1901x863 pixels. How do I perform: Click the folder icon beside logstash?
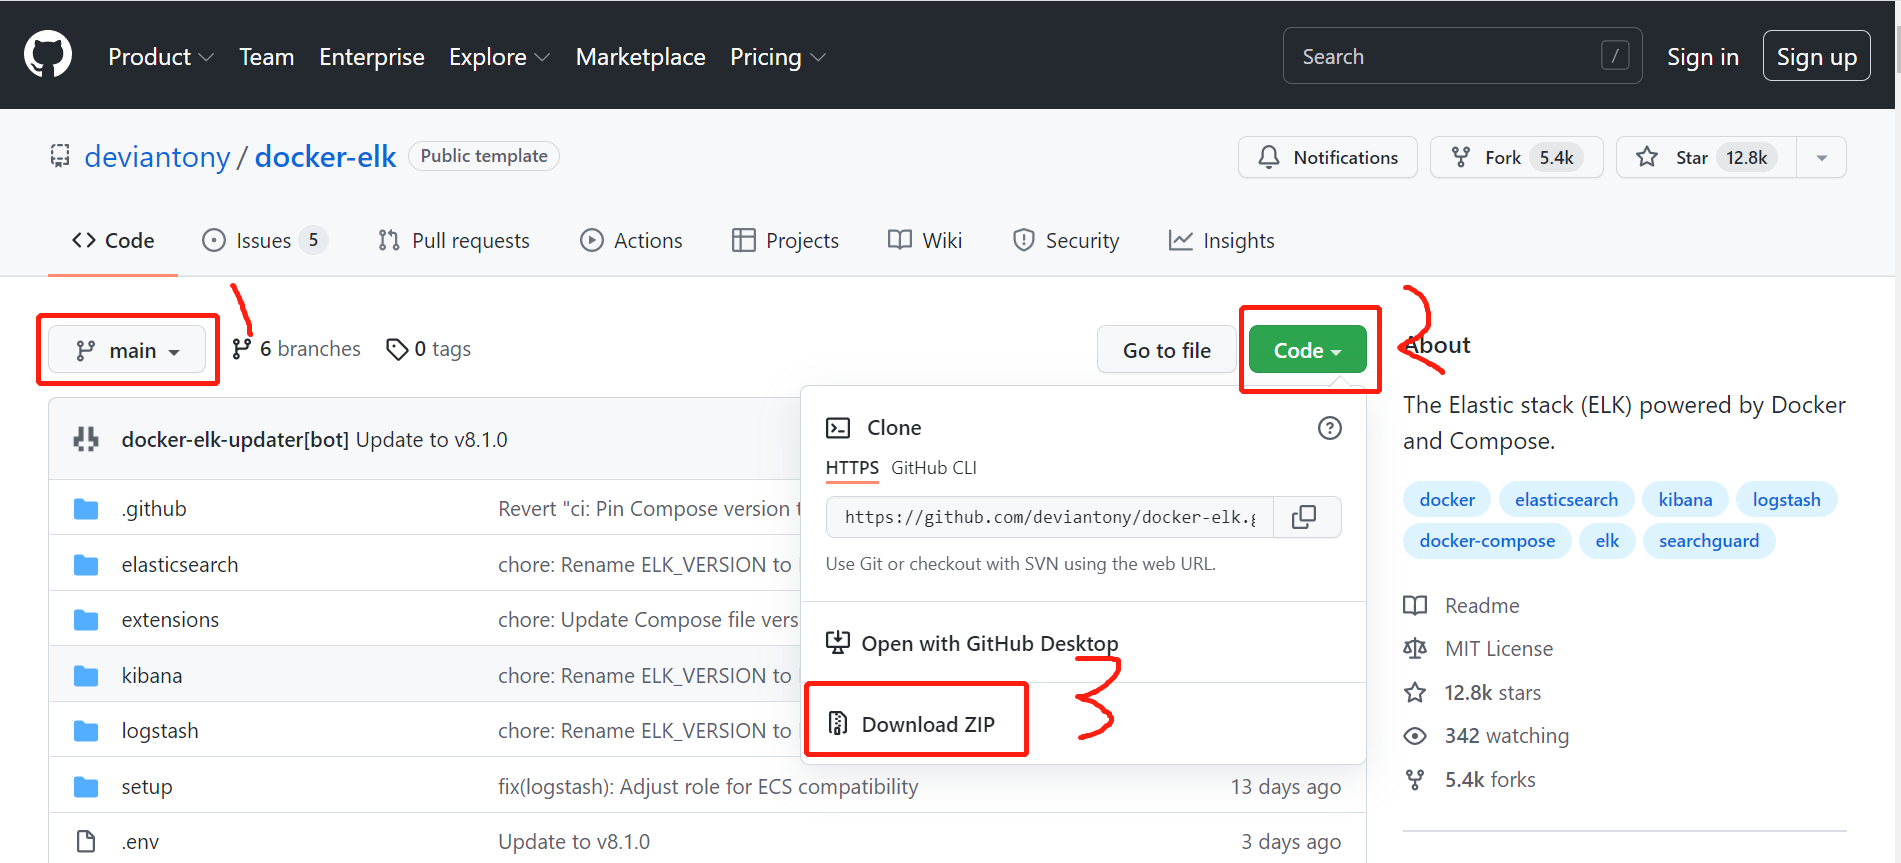[x=86, y=731]
